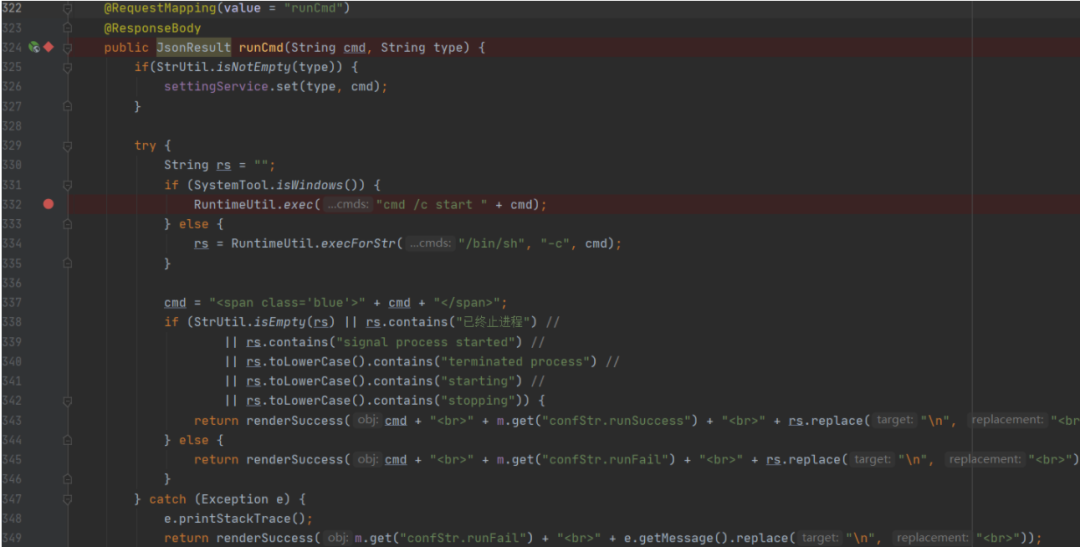
Task: Click line number 348 in the gutter
Action: pos(12,518)
